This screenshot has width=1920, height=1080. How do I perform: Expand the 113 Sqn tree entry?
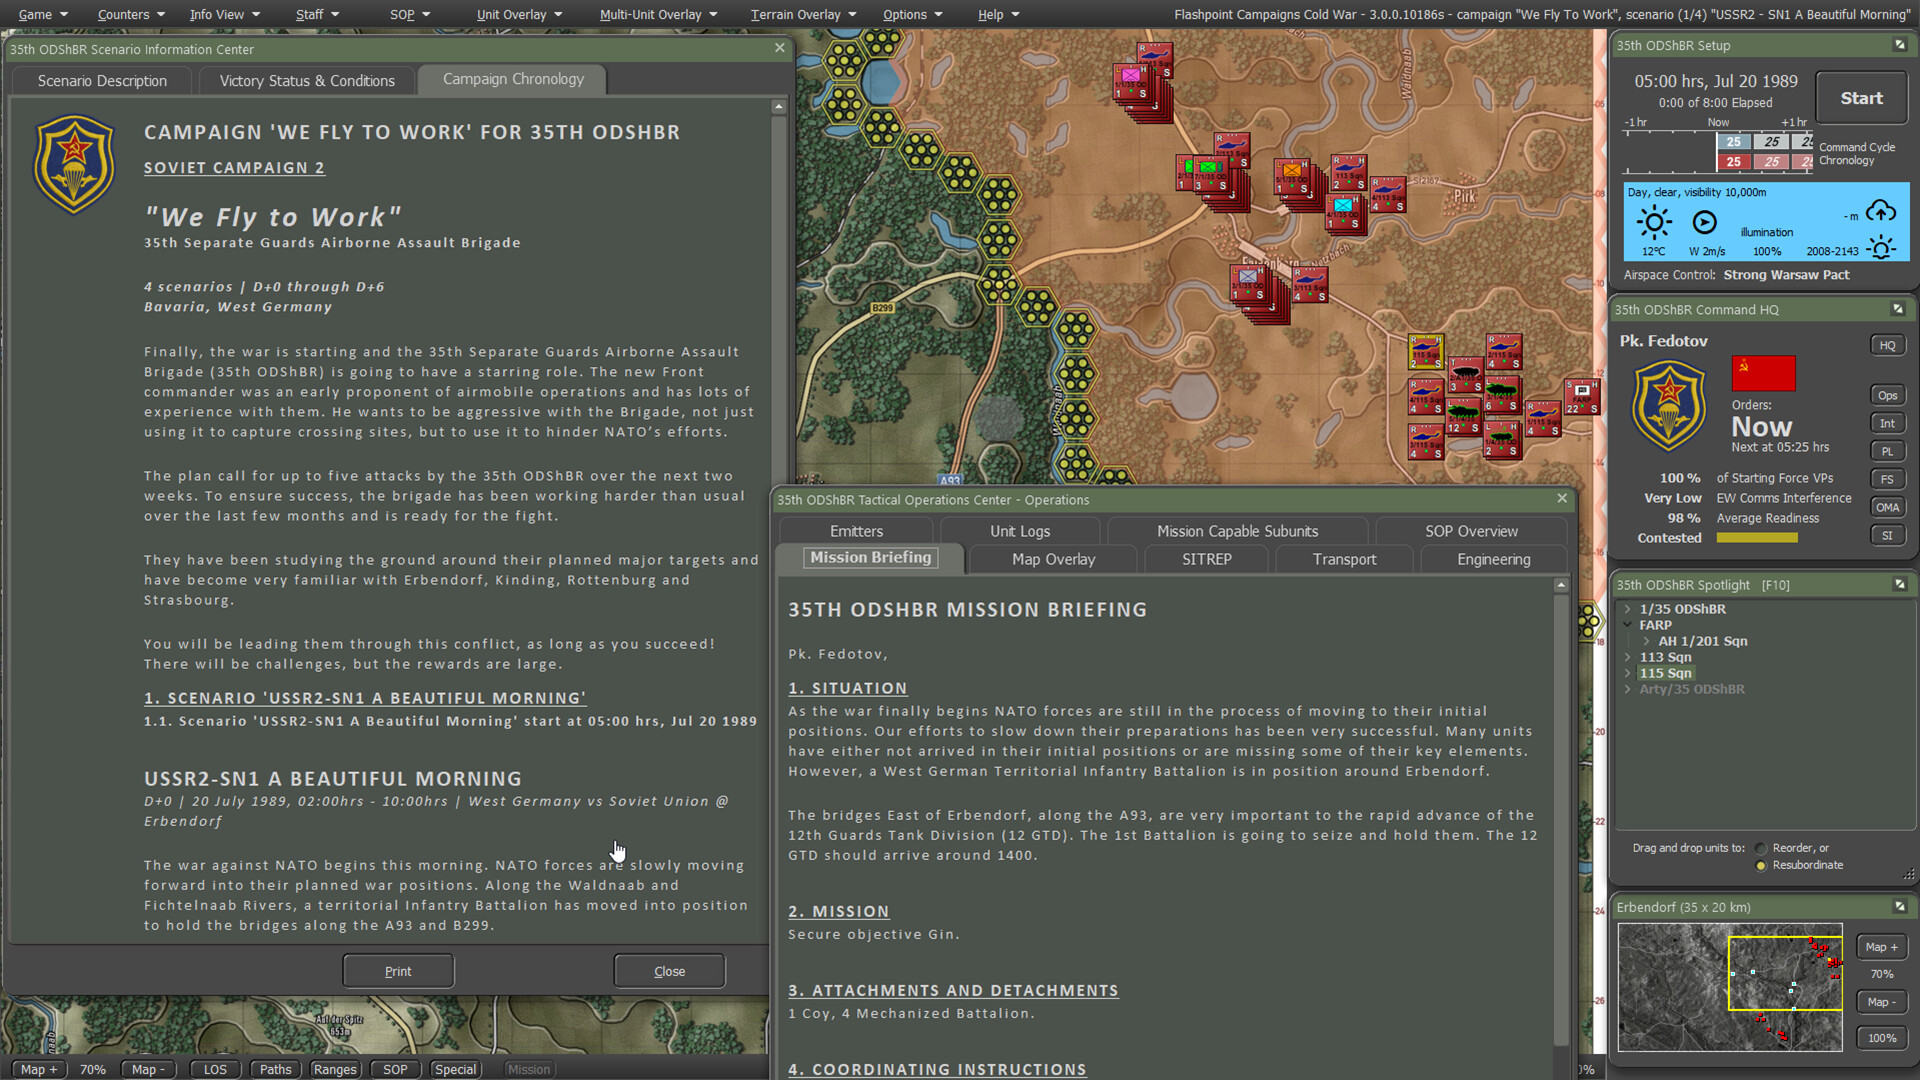1629,657
